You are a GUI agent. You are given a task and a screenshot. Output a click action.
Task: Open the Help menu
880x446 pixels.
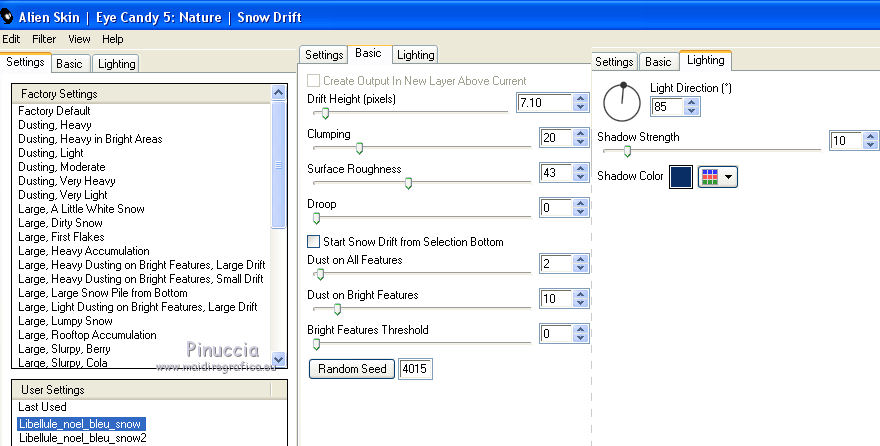pos(112,39)
